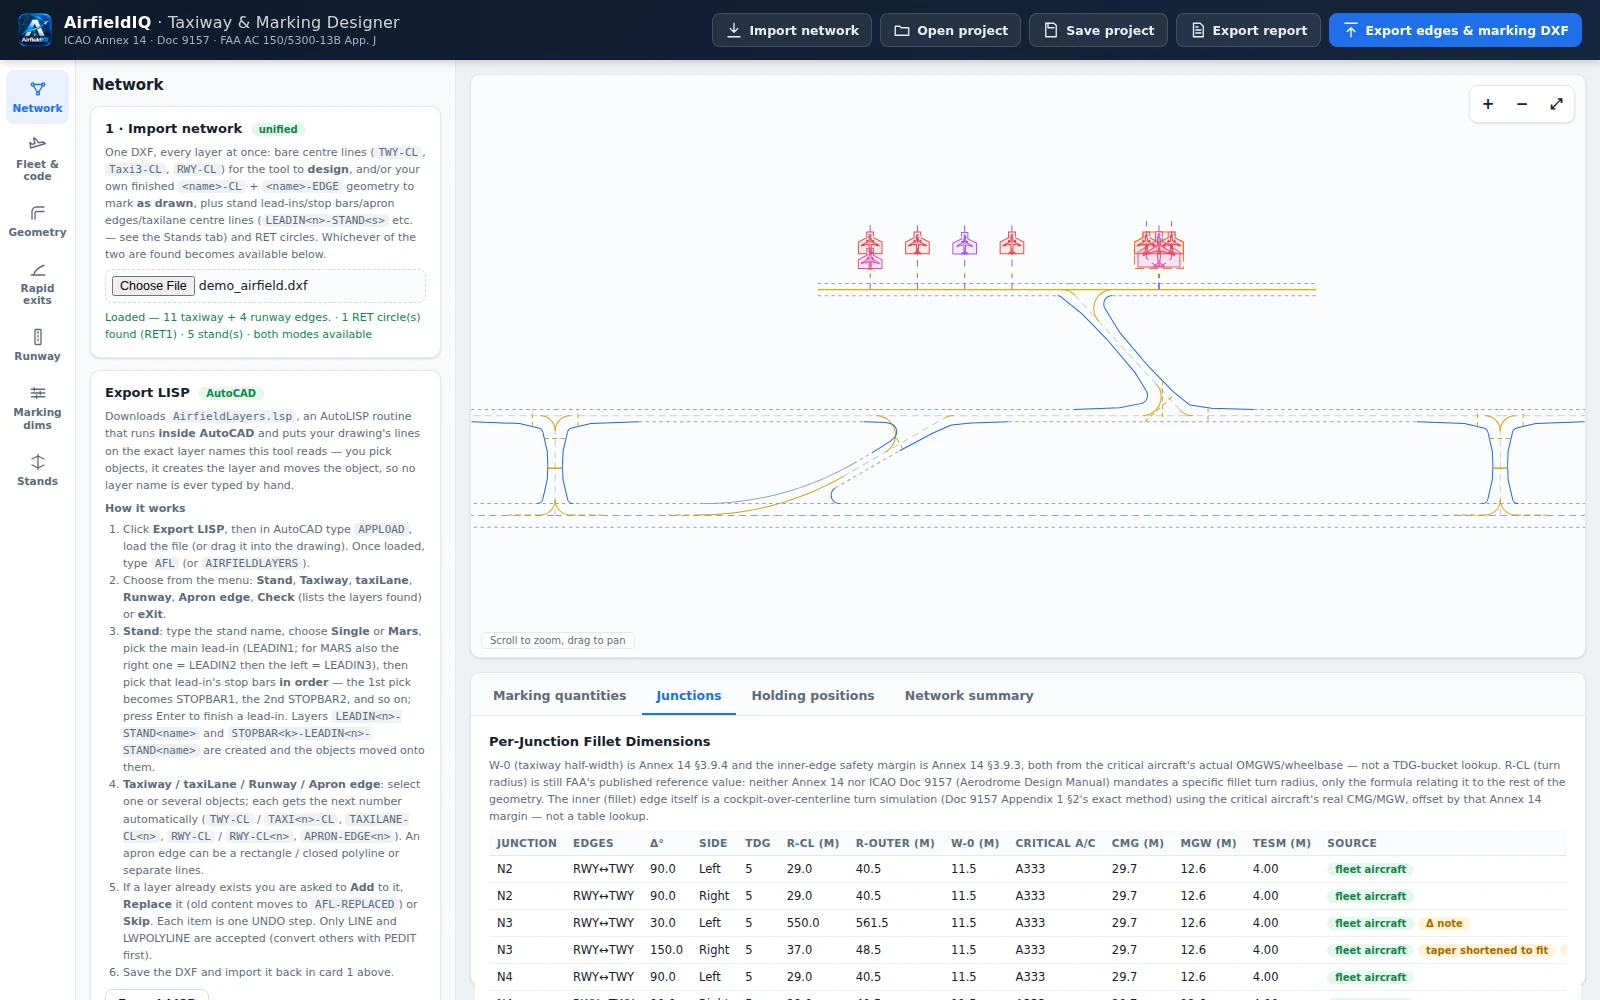Click 'fleet aircraft' badge in N4 row

click(1370, 977)
